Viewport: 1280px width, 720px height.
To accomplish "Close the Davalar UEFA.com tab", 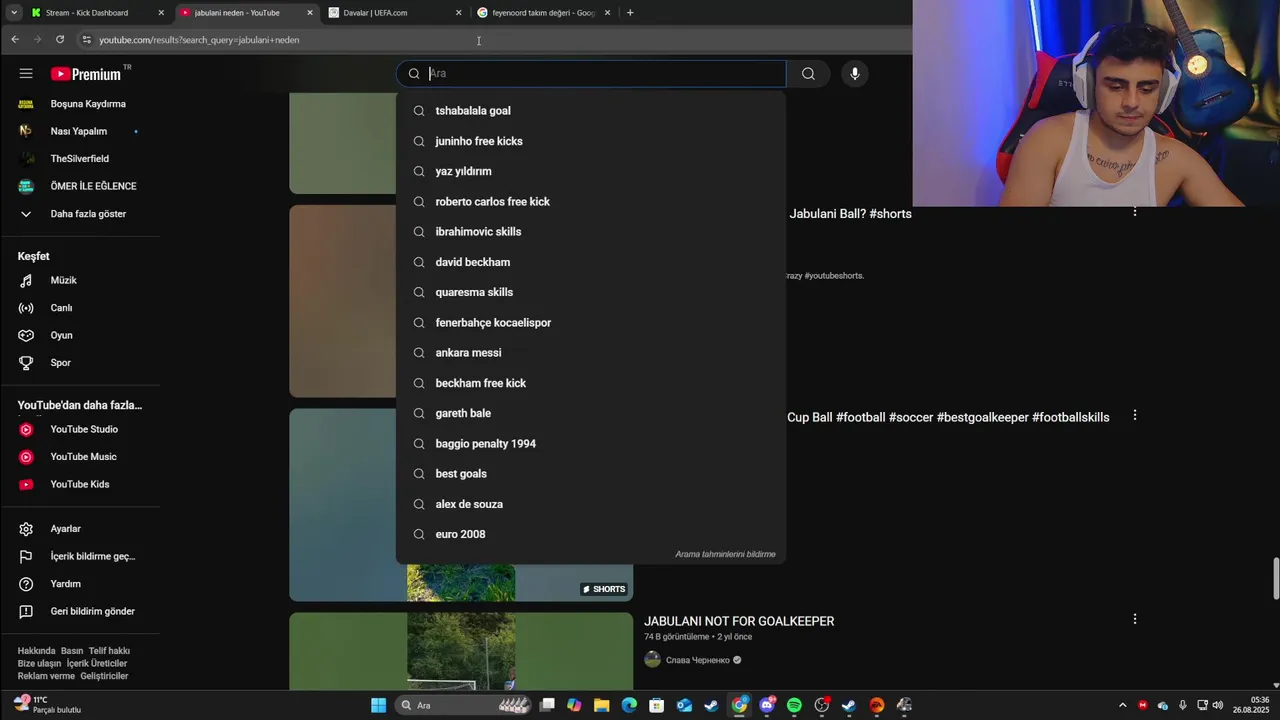I will (x=459, y=13).
